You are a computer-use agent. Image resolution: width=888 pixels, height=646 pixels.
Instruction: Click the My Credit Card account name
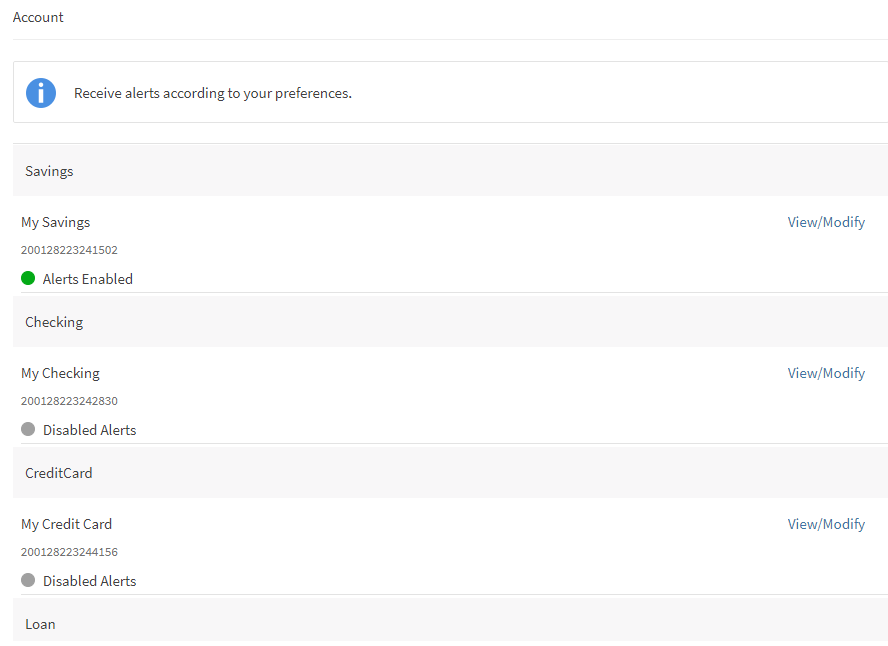pyautogui.click(x=67, y=524)
